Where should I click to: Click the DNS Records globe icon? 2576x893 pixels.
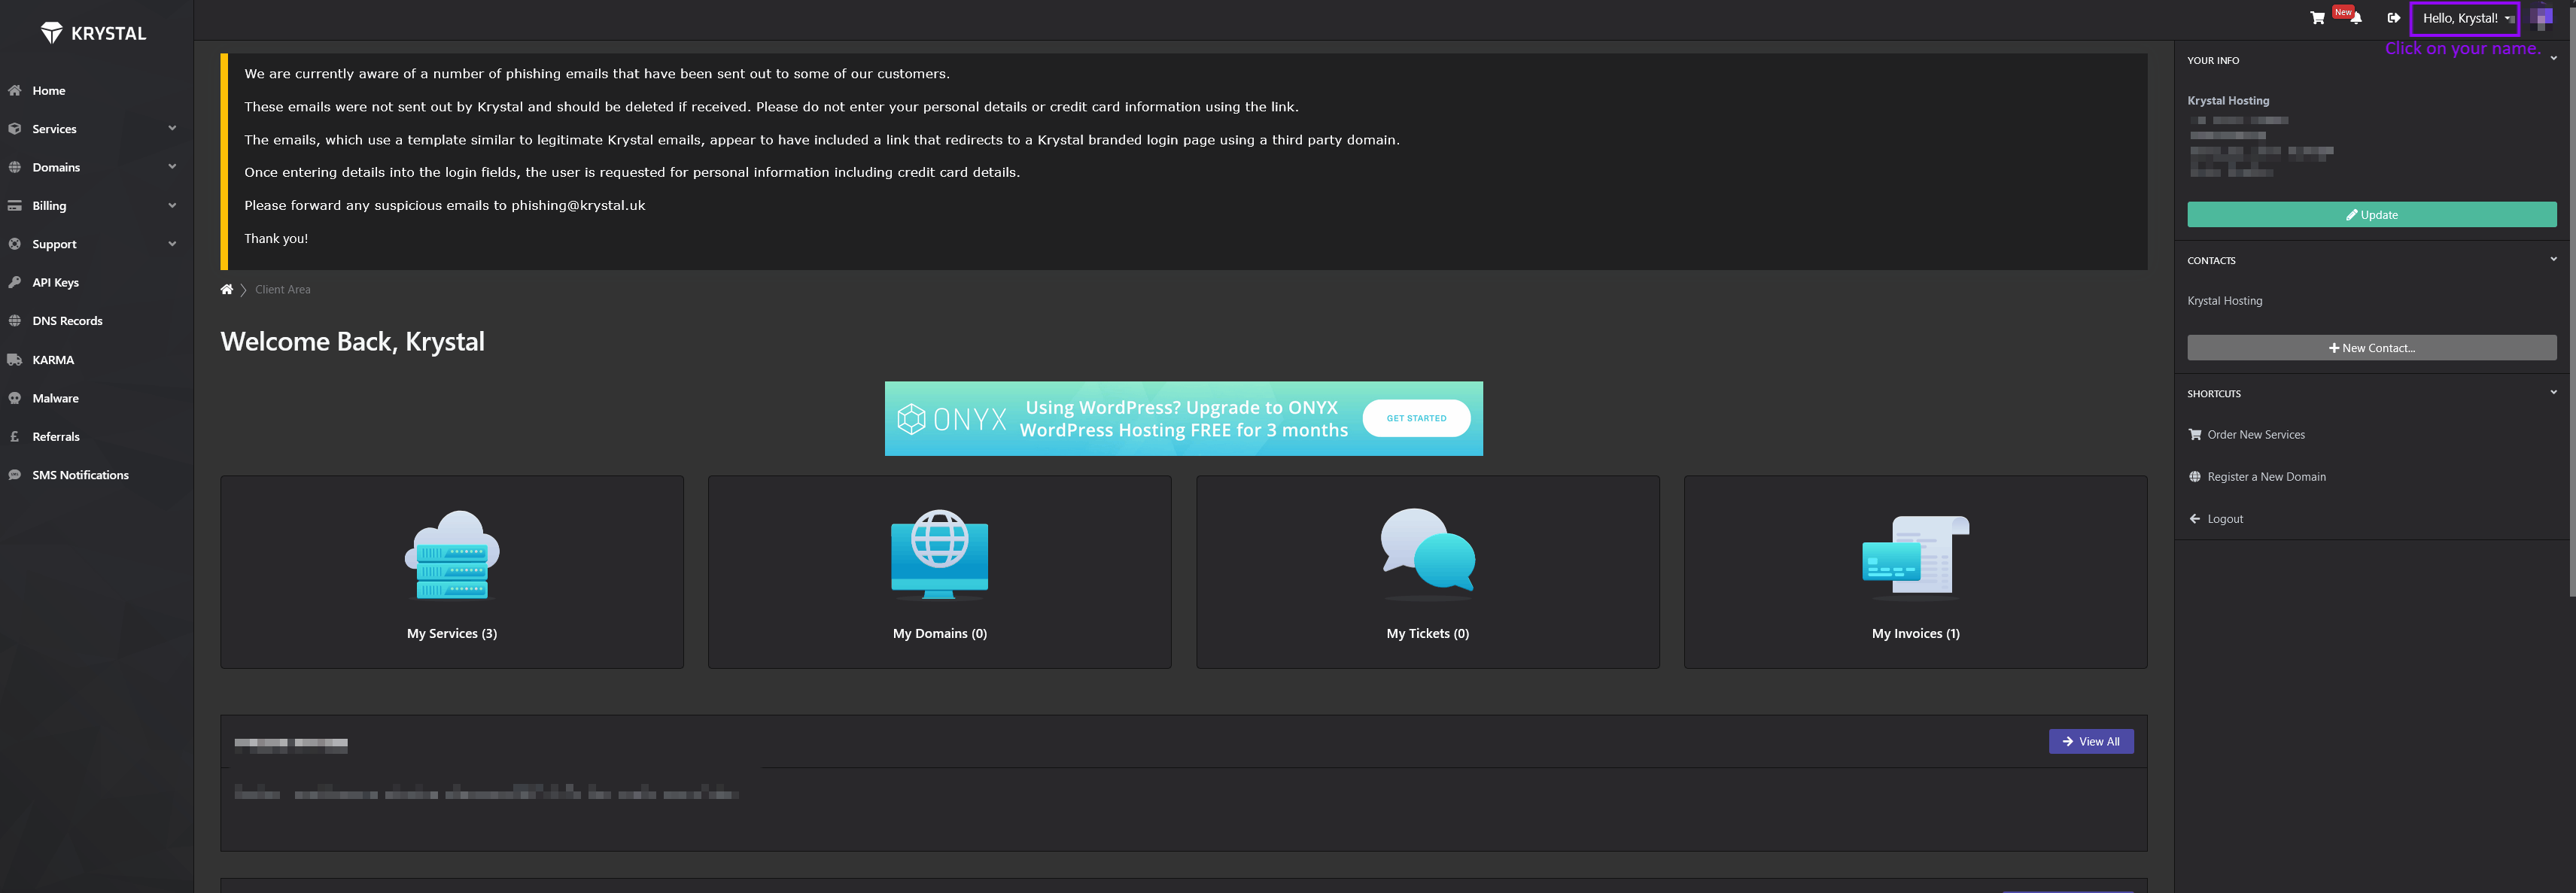click(x=14, y=321)
